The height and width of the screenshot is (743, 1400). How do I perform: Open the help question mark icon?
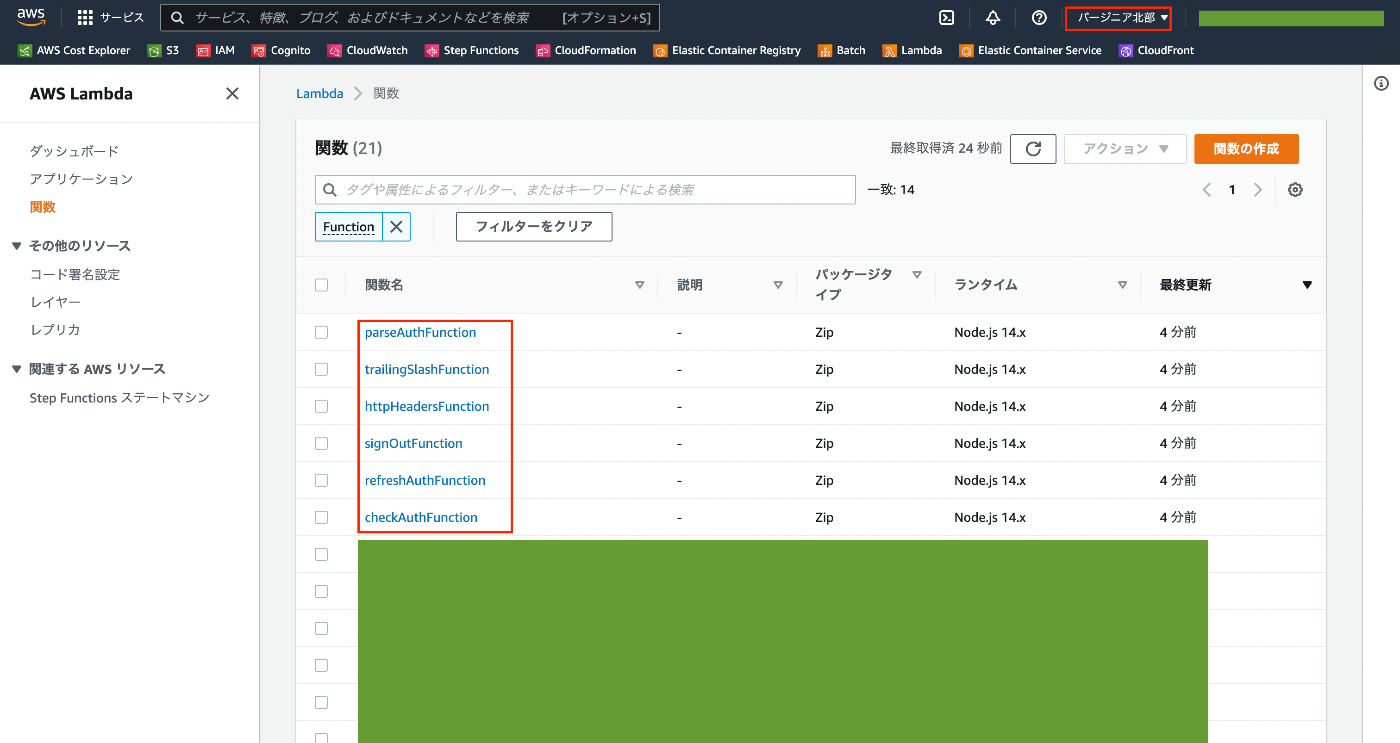(x=1039, y=17)
